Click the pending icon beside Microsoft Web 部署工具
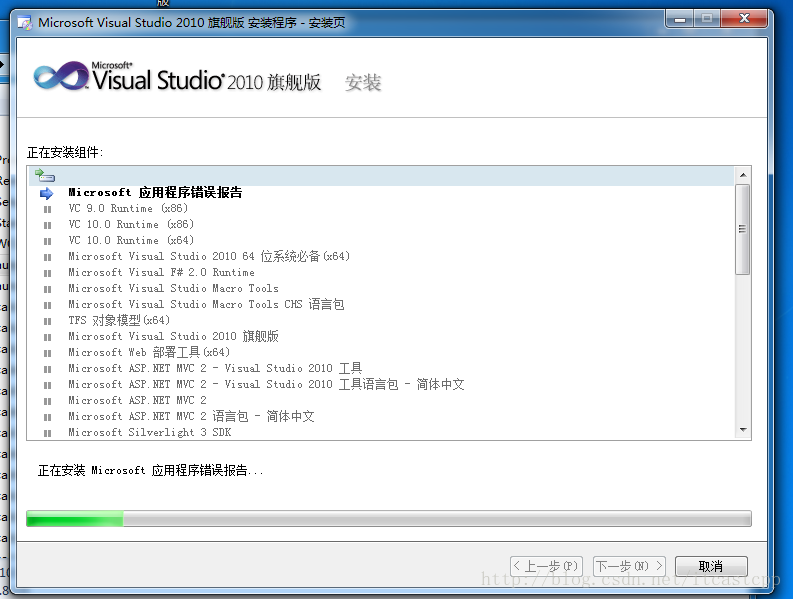The height and width of the screenshot is (599, 793). pos(48,353)
